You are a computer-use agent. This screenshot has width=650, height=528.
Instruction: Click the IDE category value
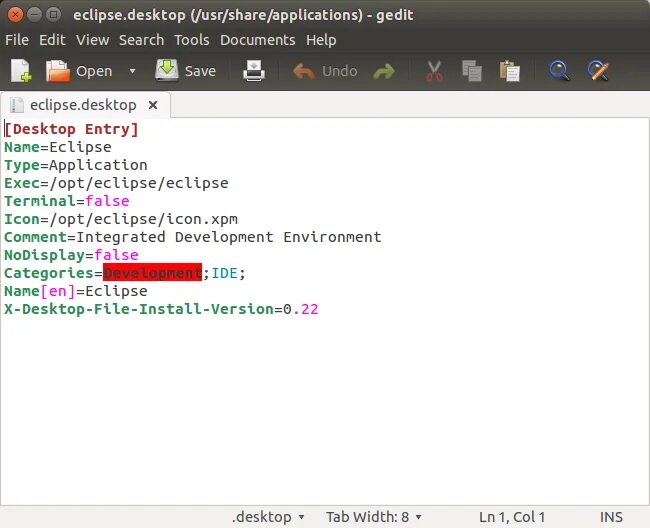click(224, 273)
